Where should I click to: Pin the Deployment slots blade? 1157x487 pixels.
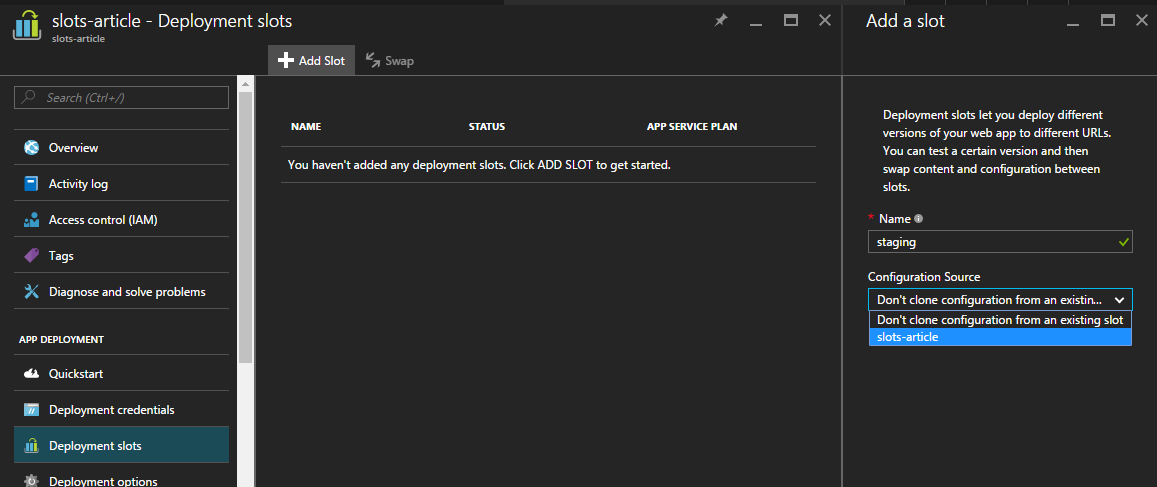(x=721, y=21)
